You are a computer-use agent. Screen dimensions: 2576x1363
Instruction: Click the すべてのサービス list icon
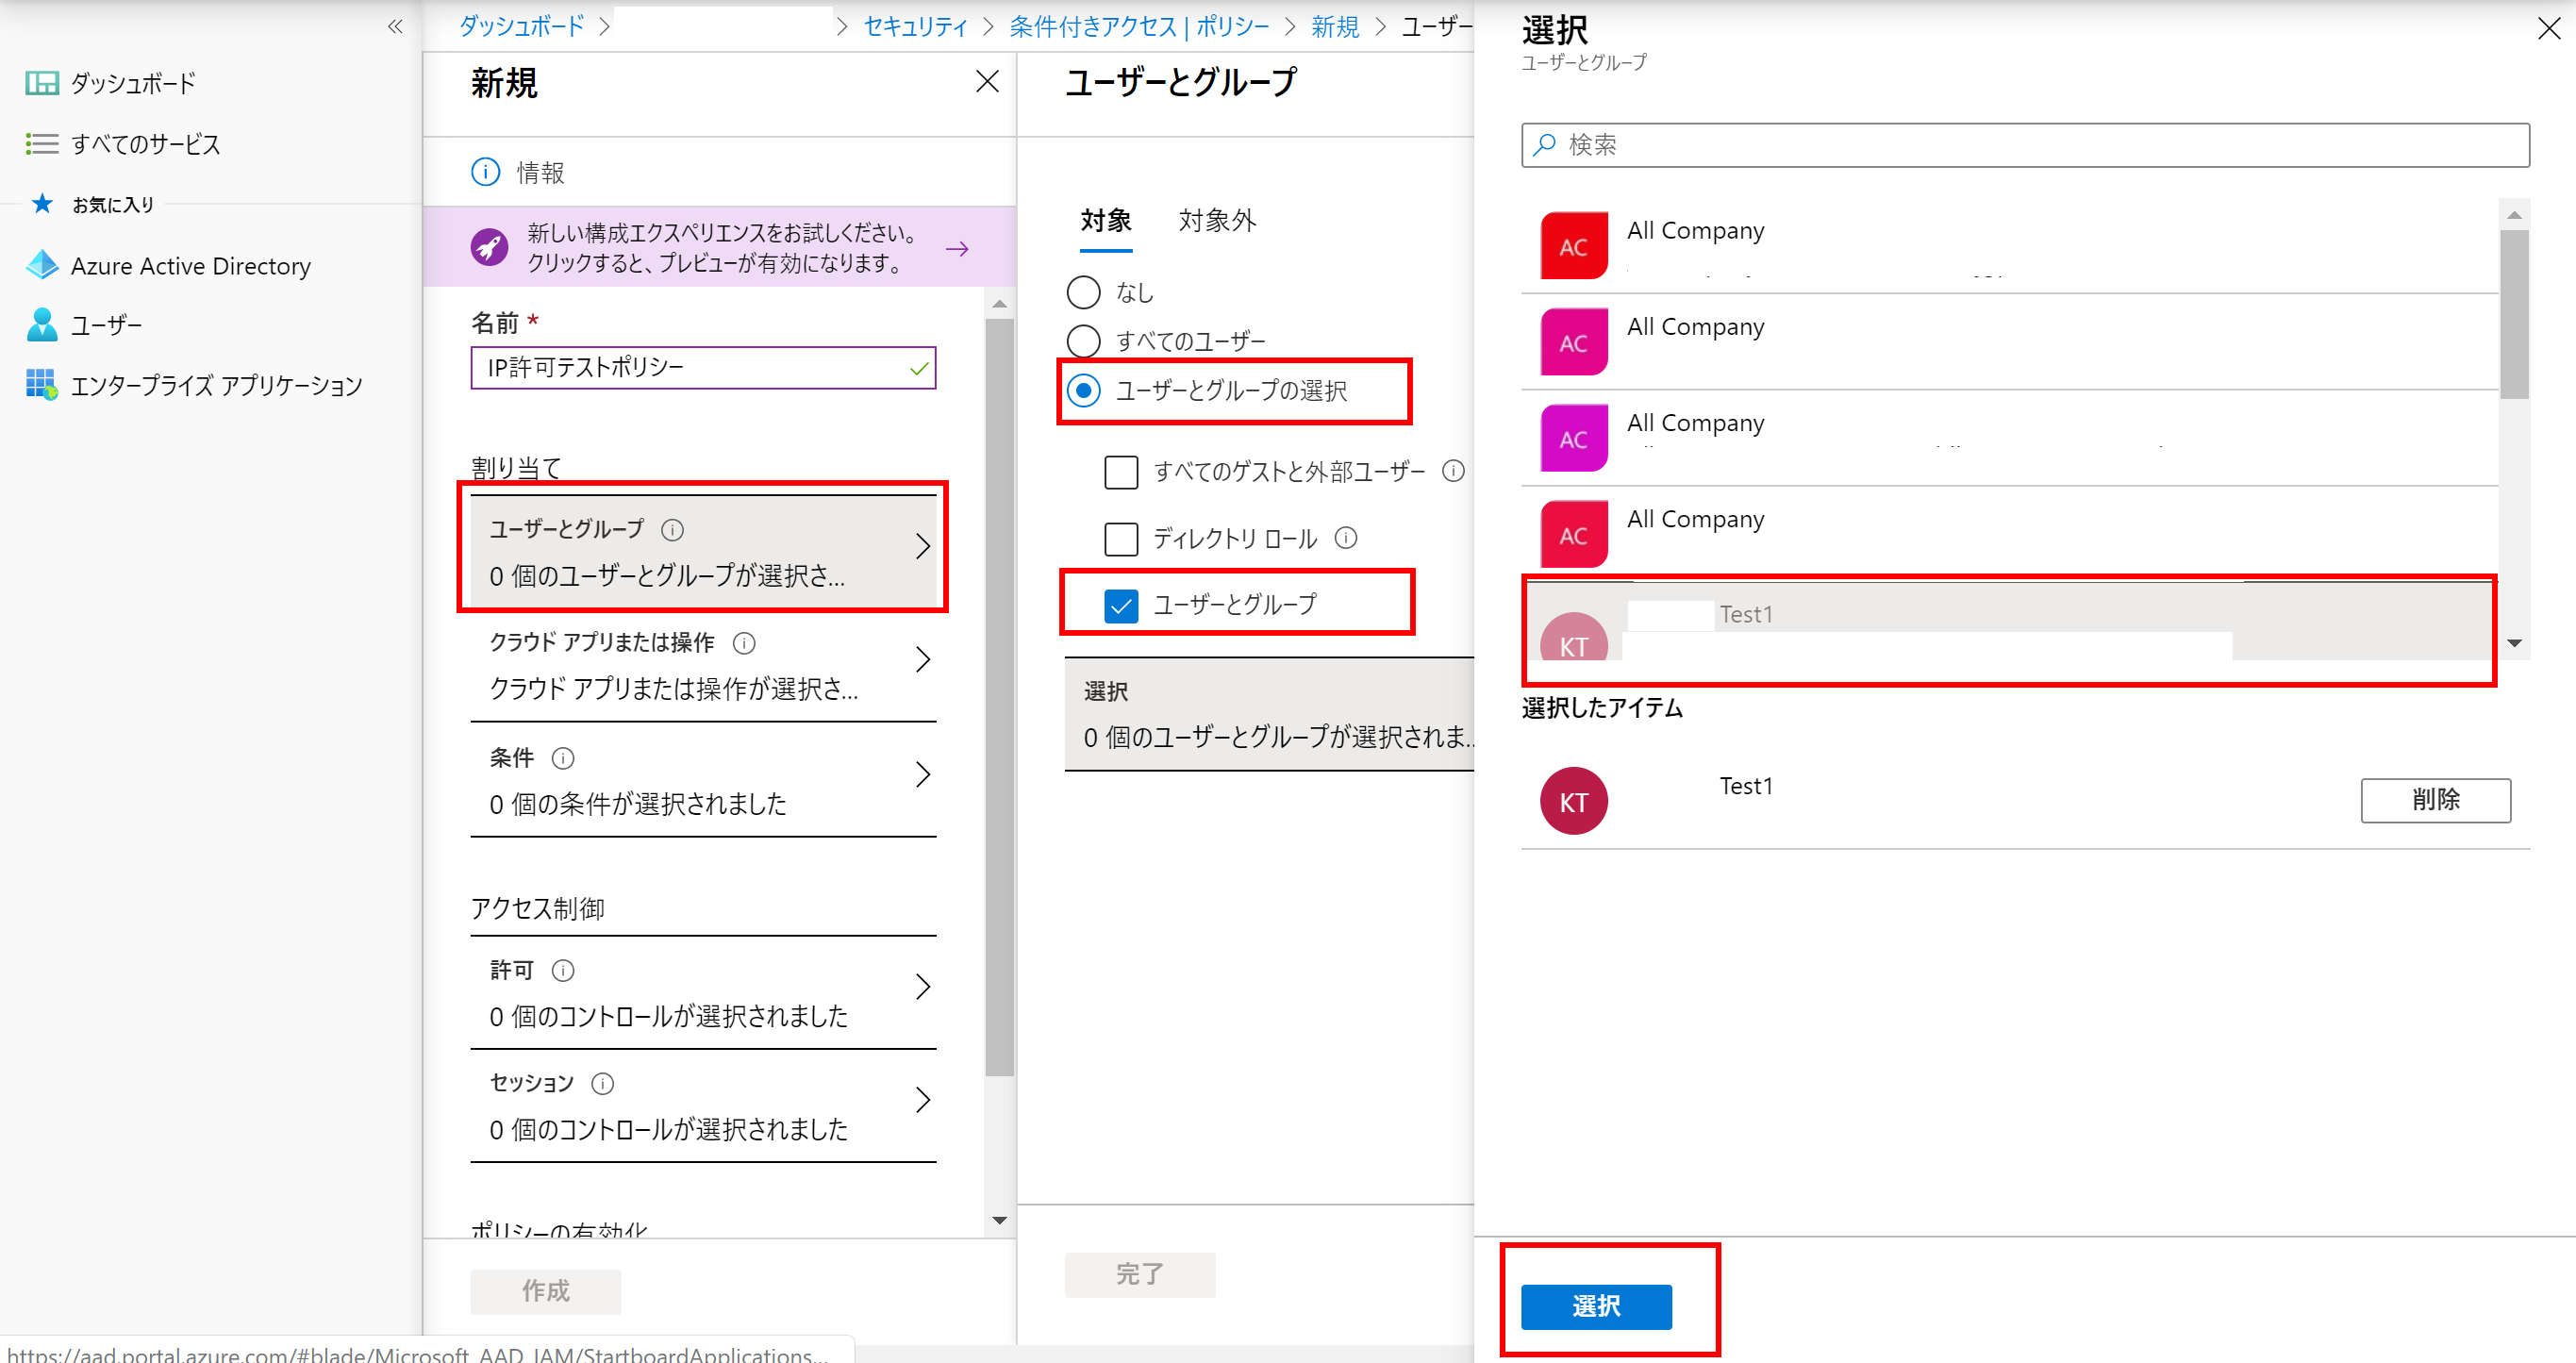click(x=41, y=144)
